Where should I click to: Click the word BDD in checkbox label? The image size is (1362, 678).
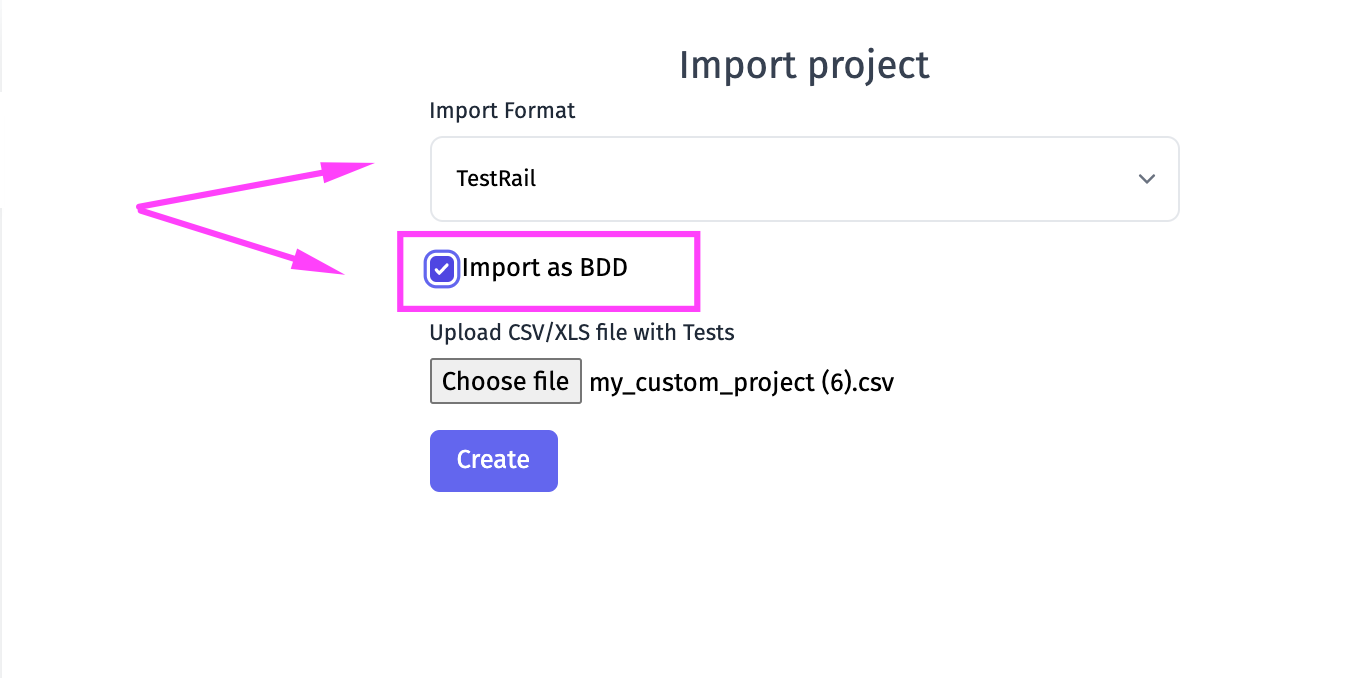[604, 268]
